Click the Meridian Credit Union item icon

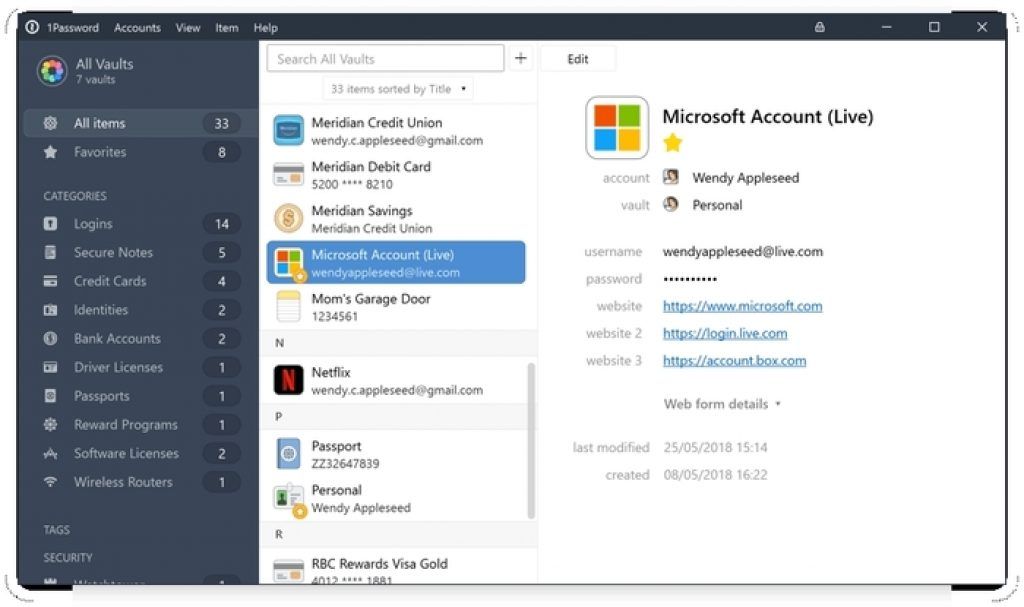(288, 131)
